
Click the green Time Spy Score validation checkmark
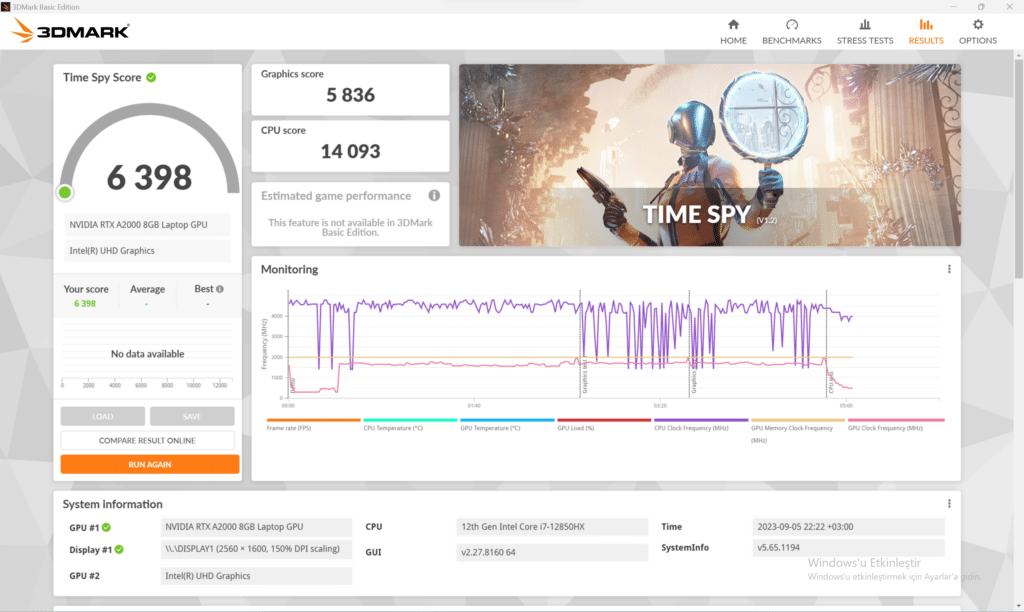(x=152, y=77)
